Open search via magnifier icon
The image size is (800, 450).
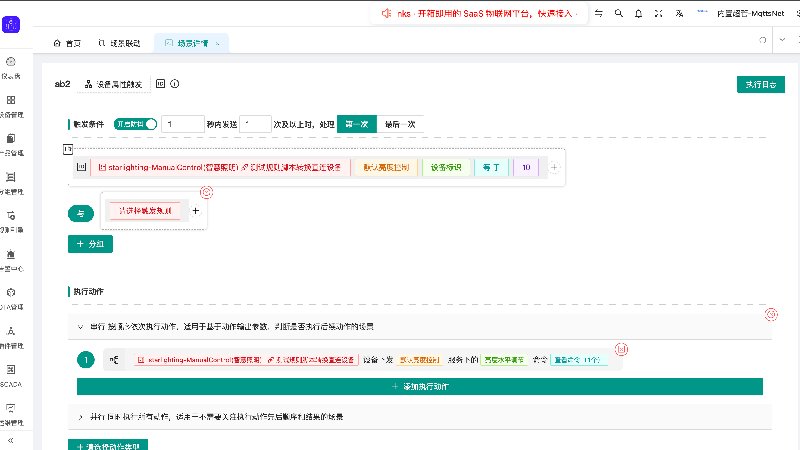point(618,13)
